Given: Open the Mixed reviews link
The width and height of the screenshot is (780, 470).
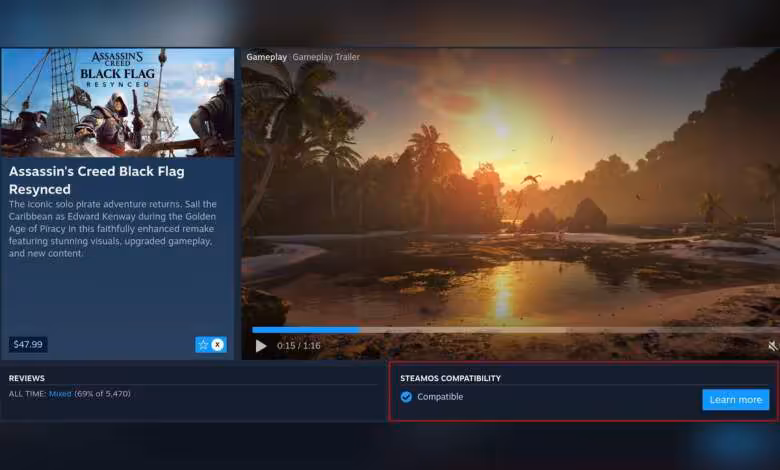Looking at the screenshot, I should [60, 394].
